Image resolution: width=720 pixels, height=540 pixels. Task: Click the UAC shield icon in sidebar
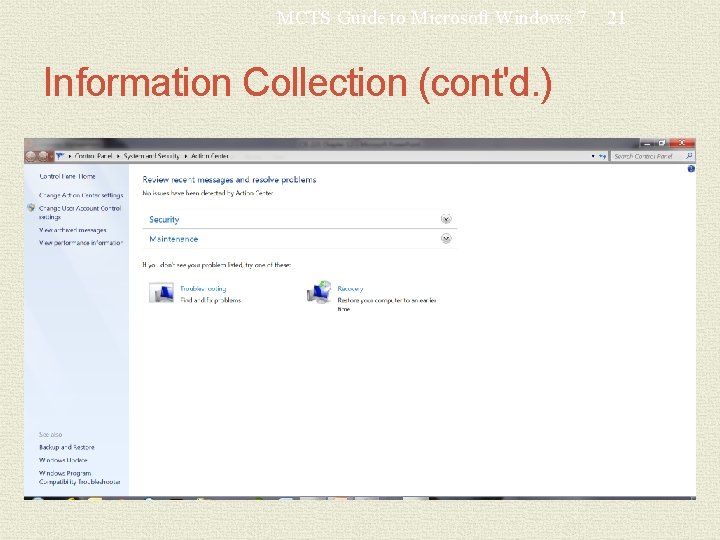point(31,208)
